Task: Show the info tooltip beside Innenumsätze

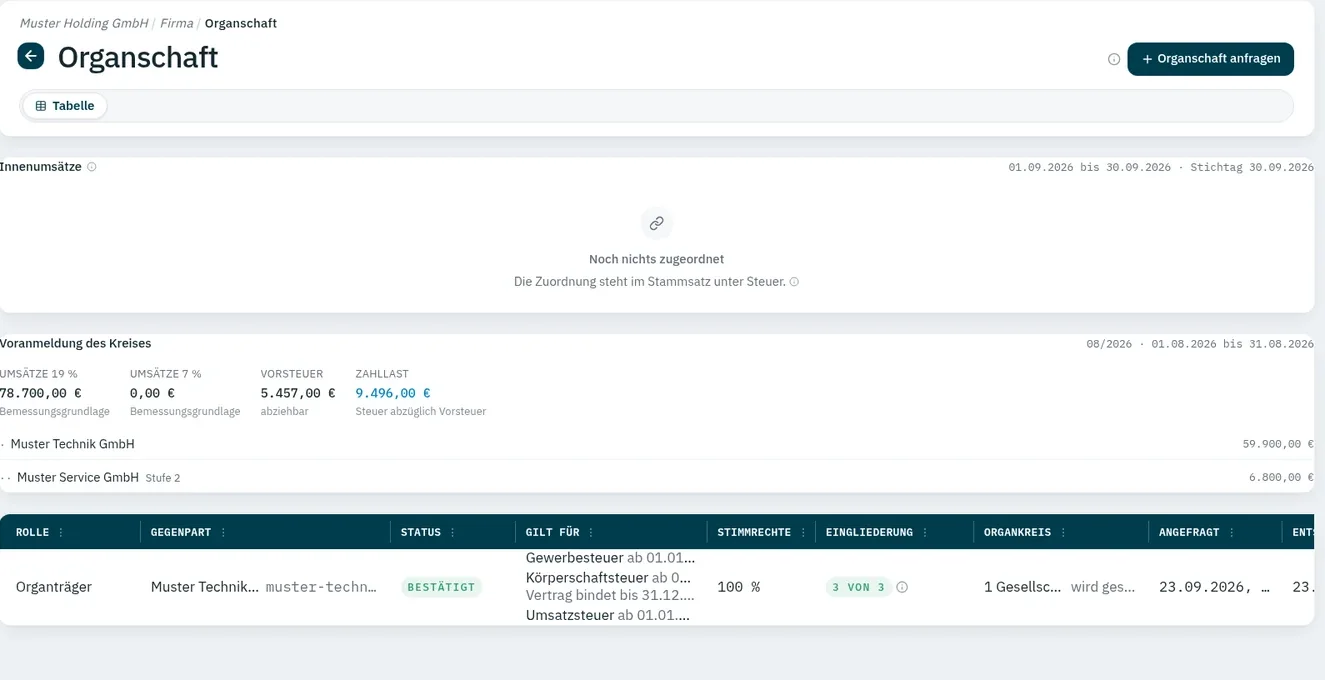Action: [x=92, y=167]
